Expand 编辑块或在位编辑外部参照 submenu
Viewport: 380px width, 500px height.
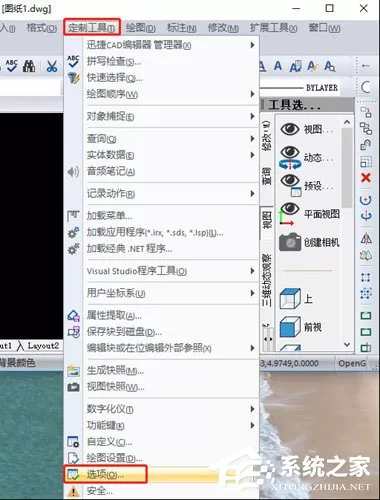click(x=161, y=348)
